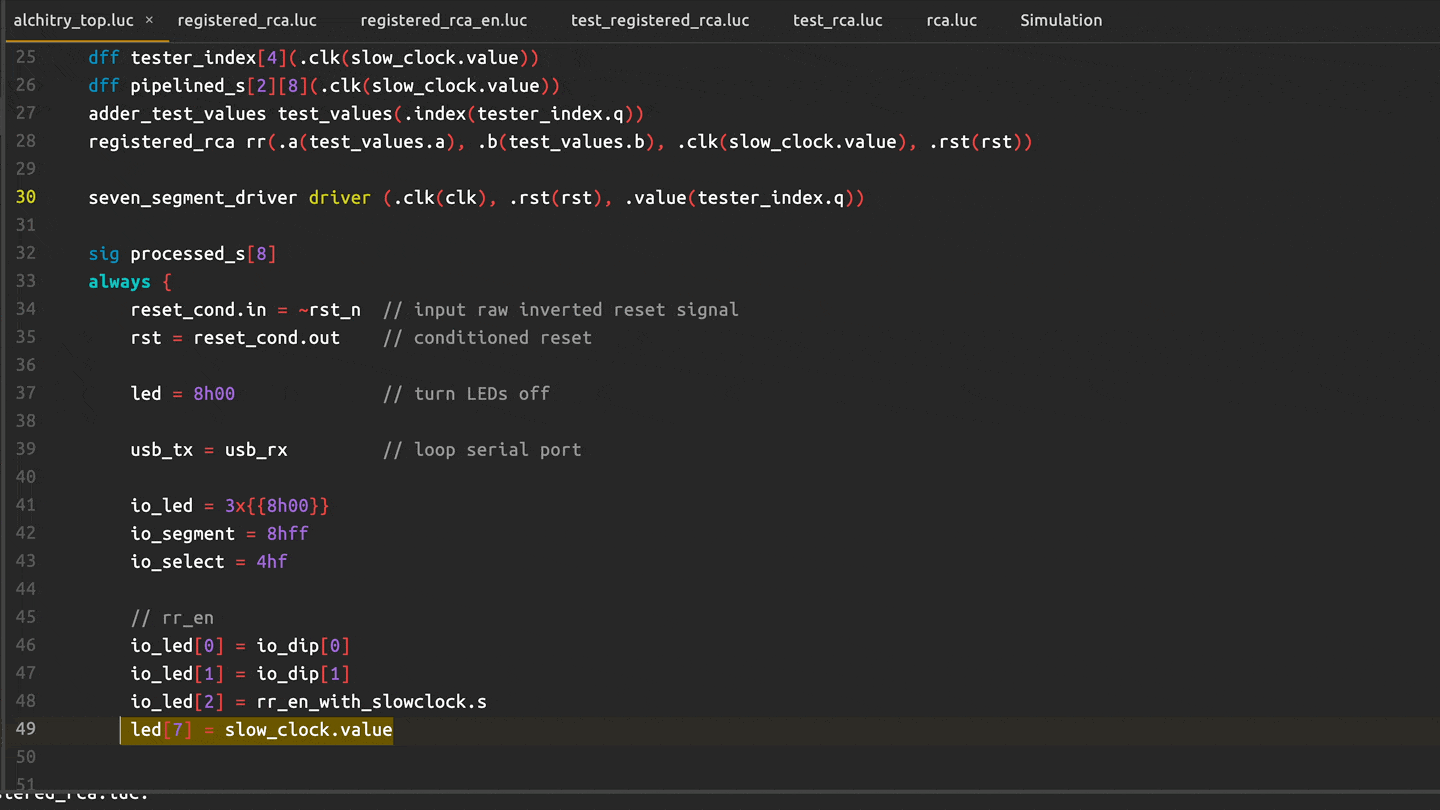Click the yellow 'driver' instance name
The width and height of the screenshot is (1440, 810).
[339, 198]
